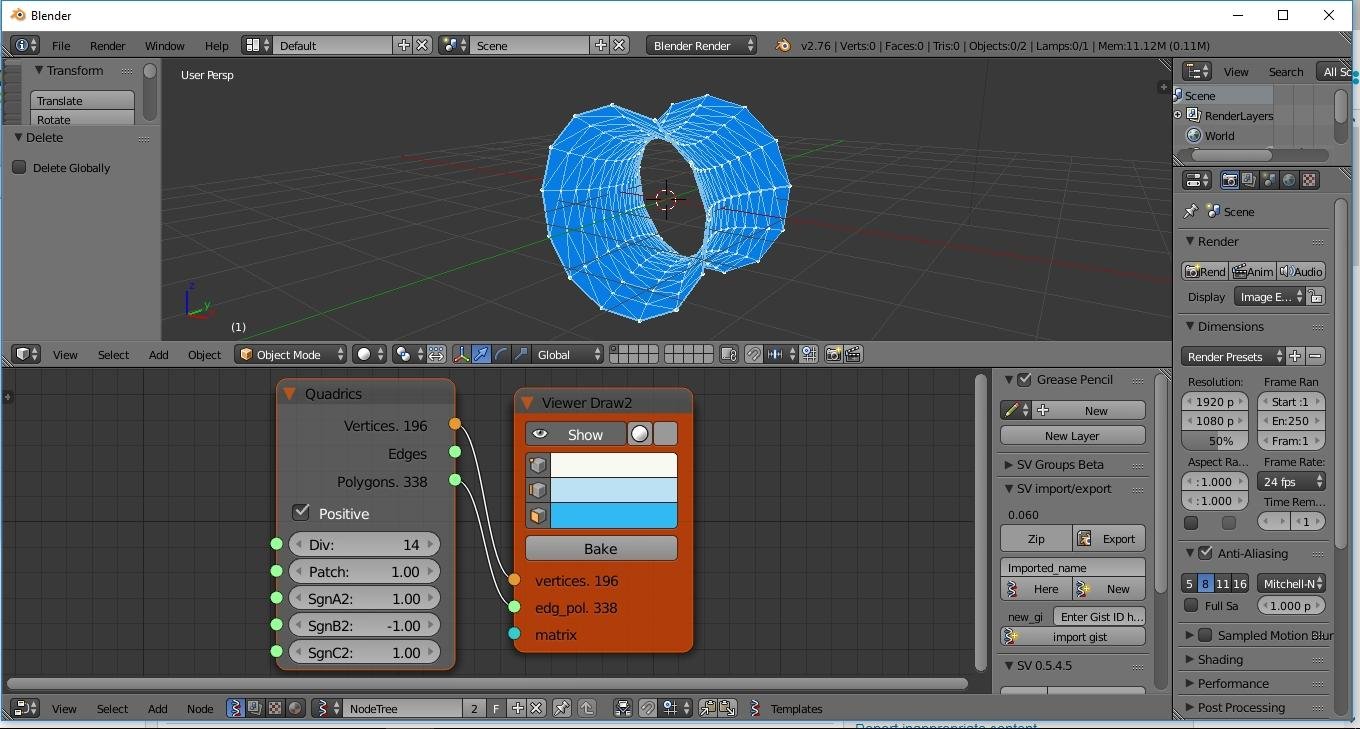Open the Blender Render engine dropdown

click(x=701, y=46)
